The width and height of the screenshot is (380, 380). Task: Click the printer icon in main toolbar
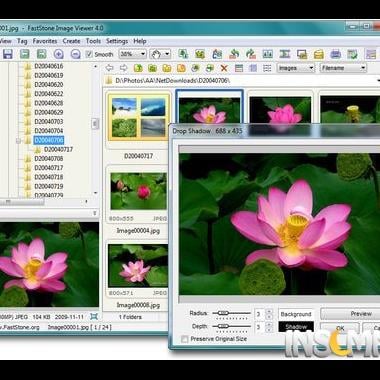335,54
